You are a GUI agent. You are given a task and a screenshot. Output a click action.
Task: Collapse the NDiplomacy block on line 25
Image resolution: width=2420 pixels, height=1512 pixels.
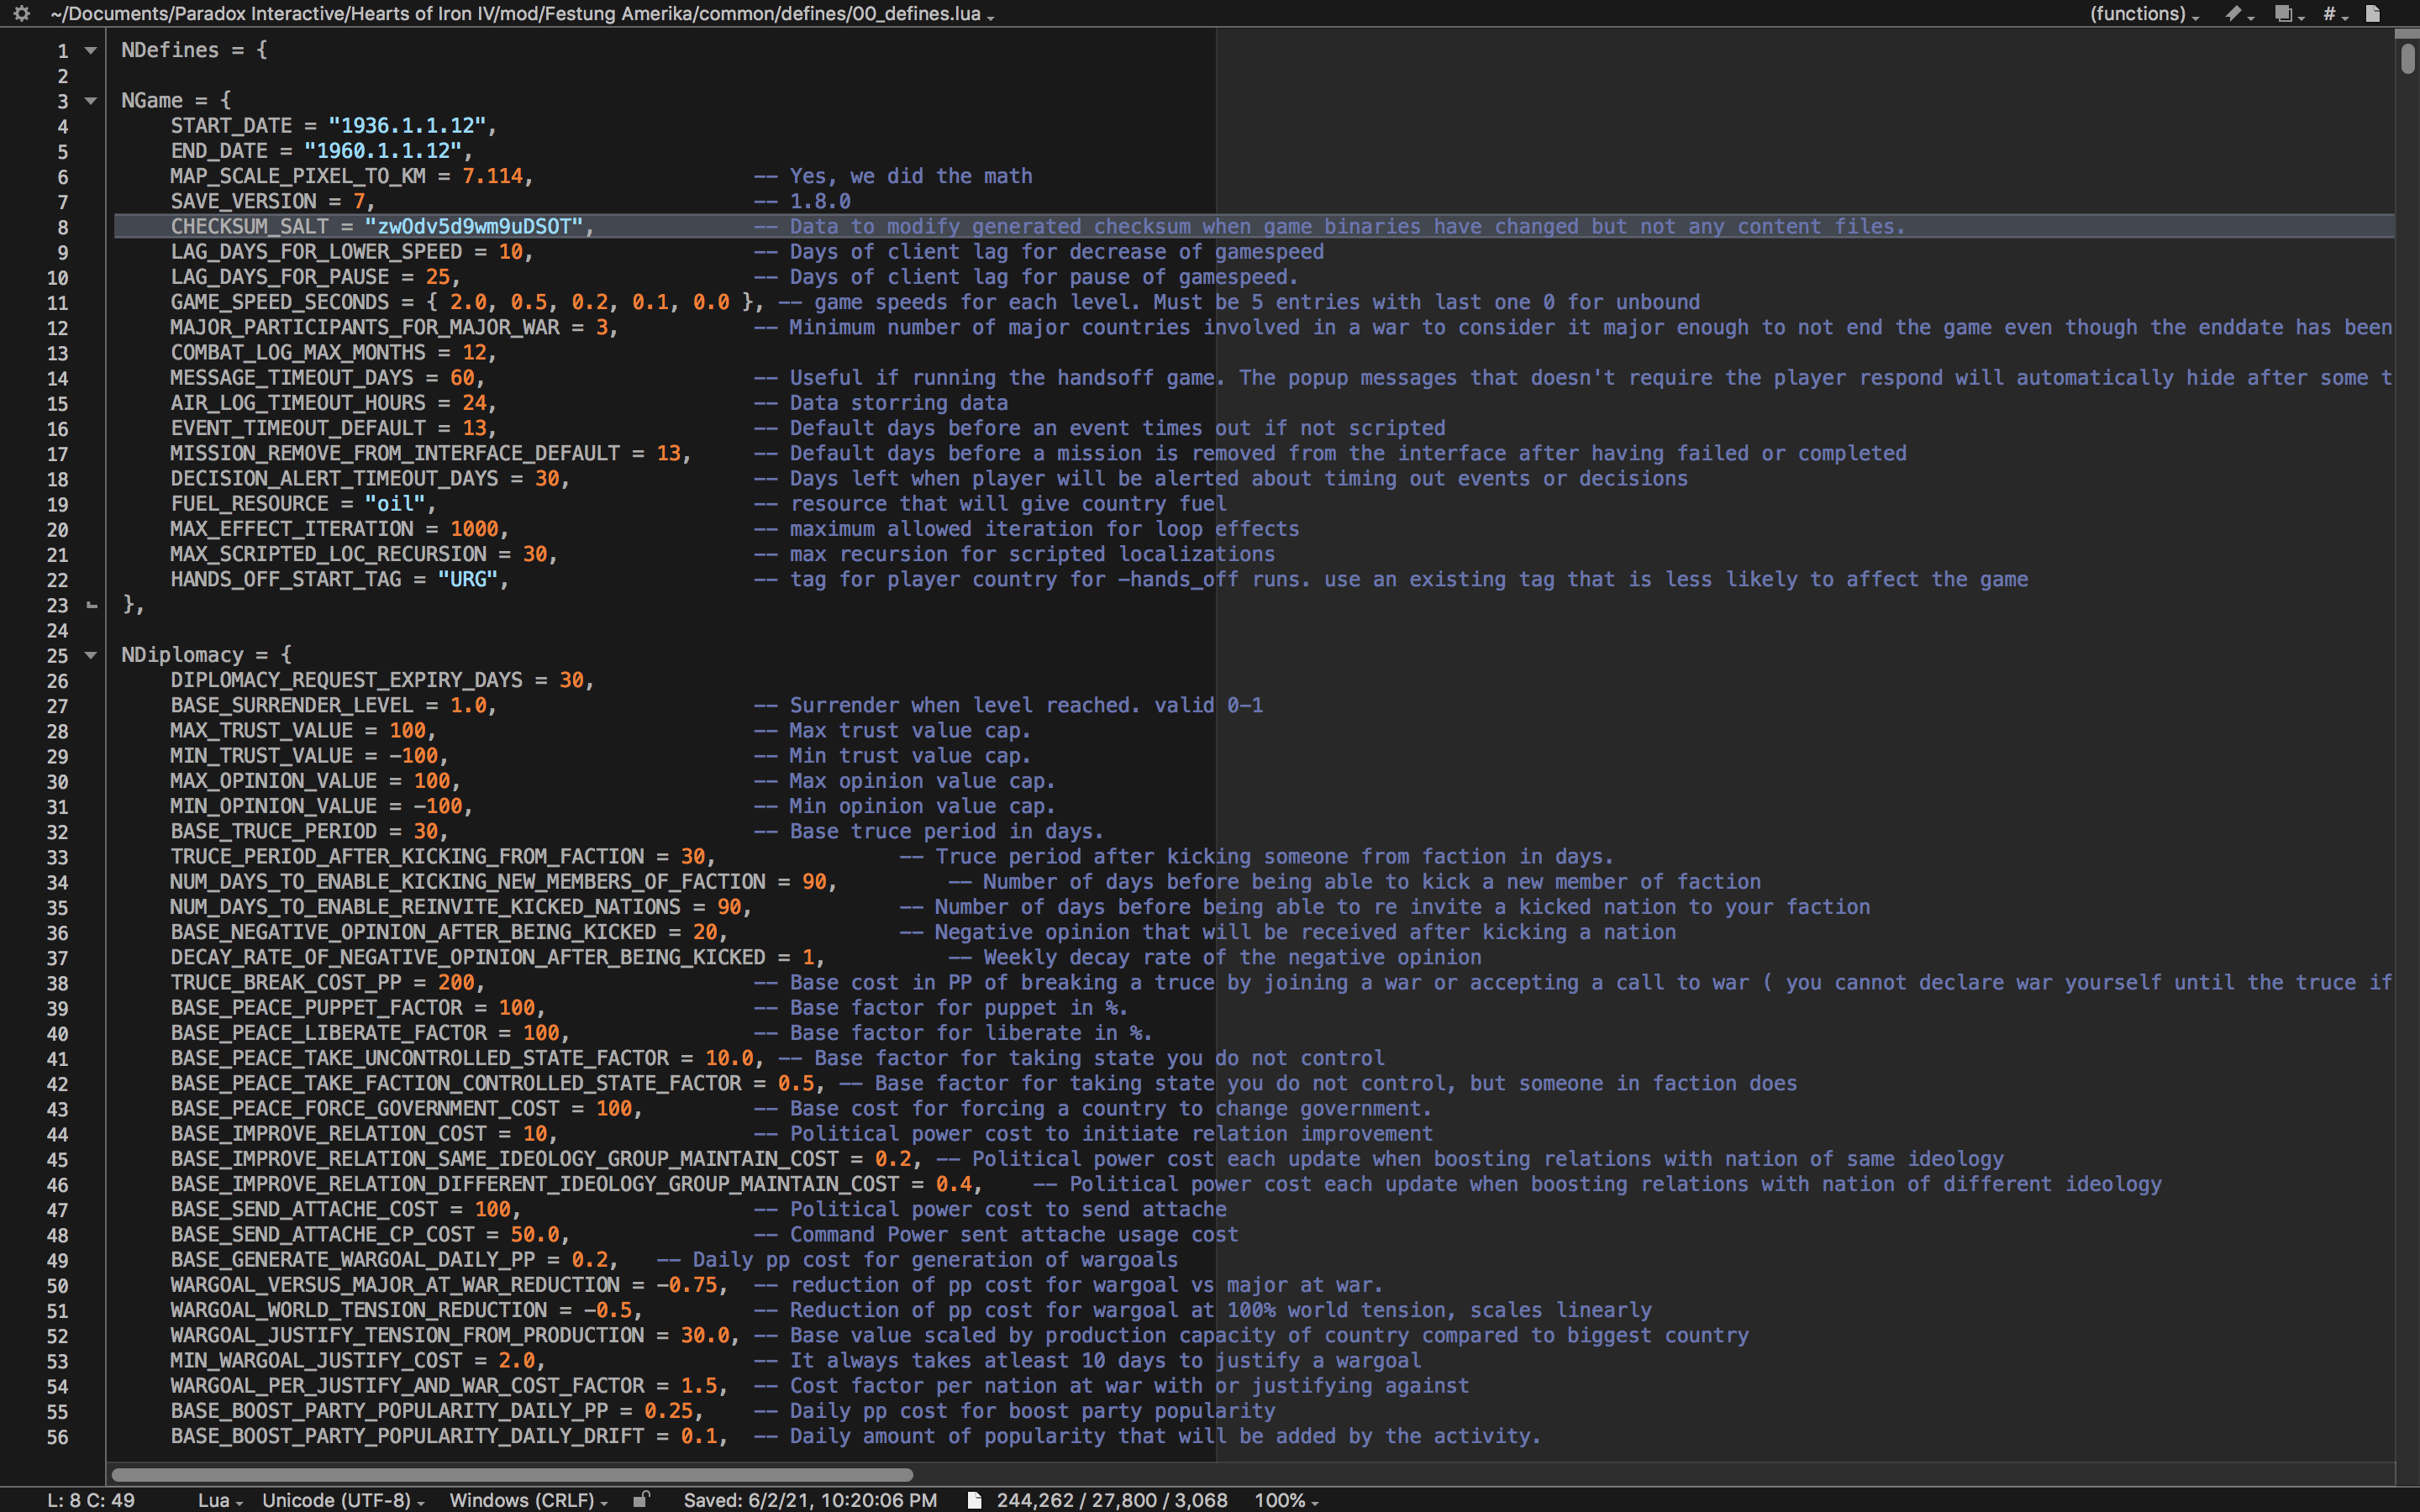click(x=90, y=655)
